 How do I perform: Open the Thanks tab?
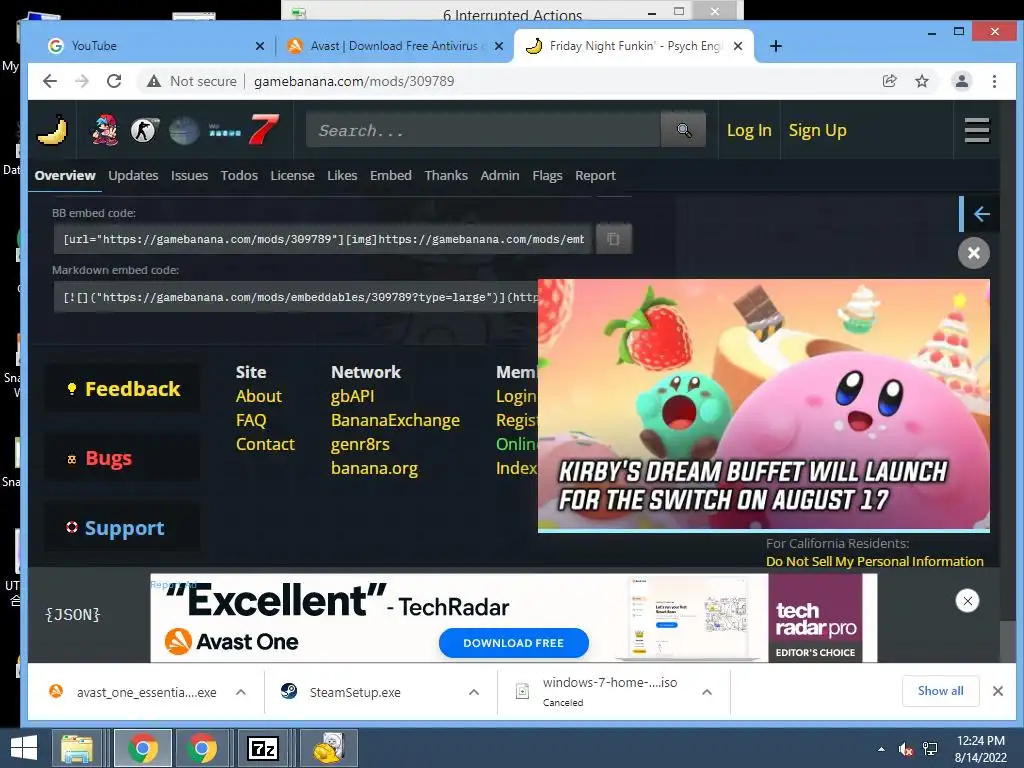click(446, 176)
